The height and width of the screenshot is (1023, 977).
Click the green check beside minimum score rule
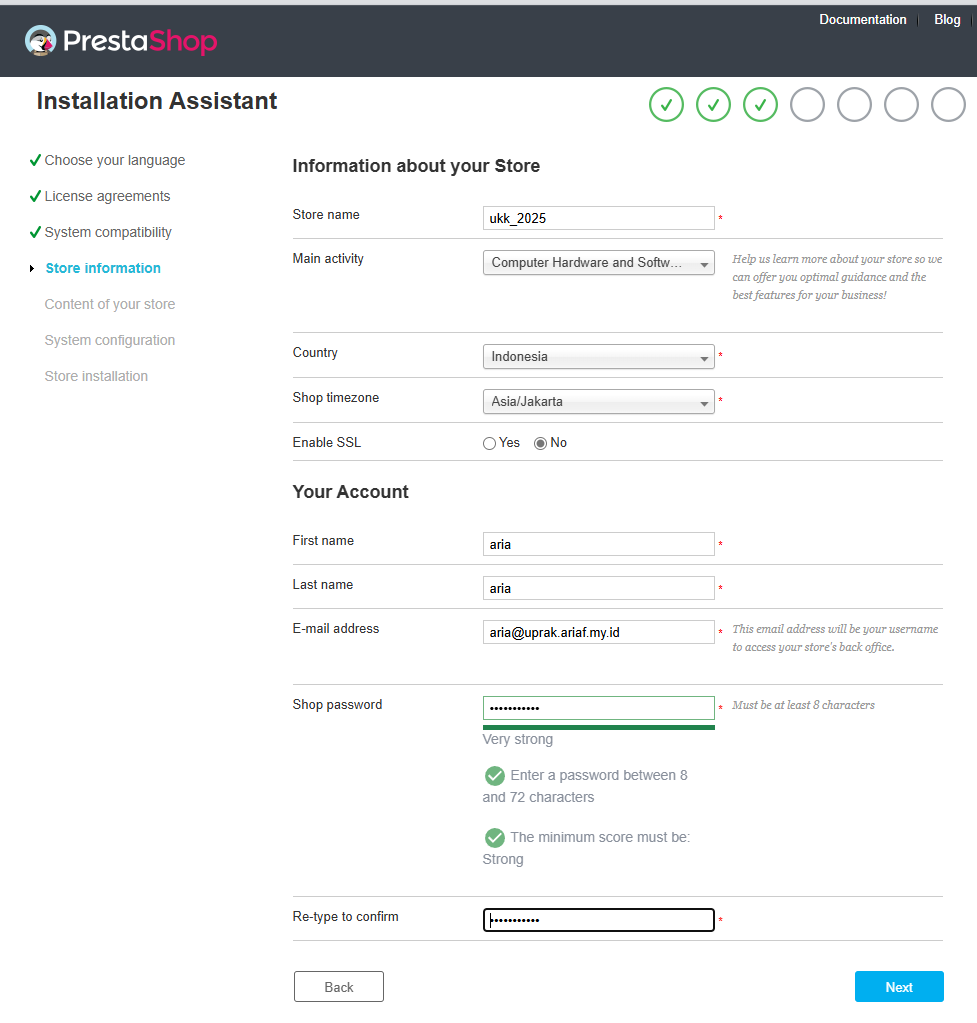click(495, 838)
